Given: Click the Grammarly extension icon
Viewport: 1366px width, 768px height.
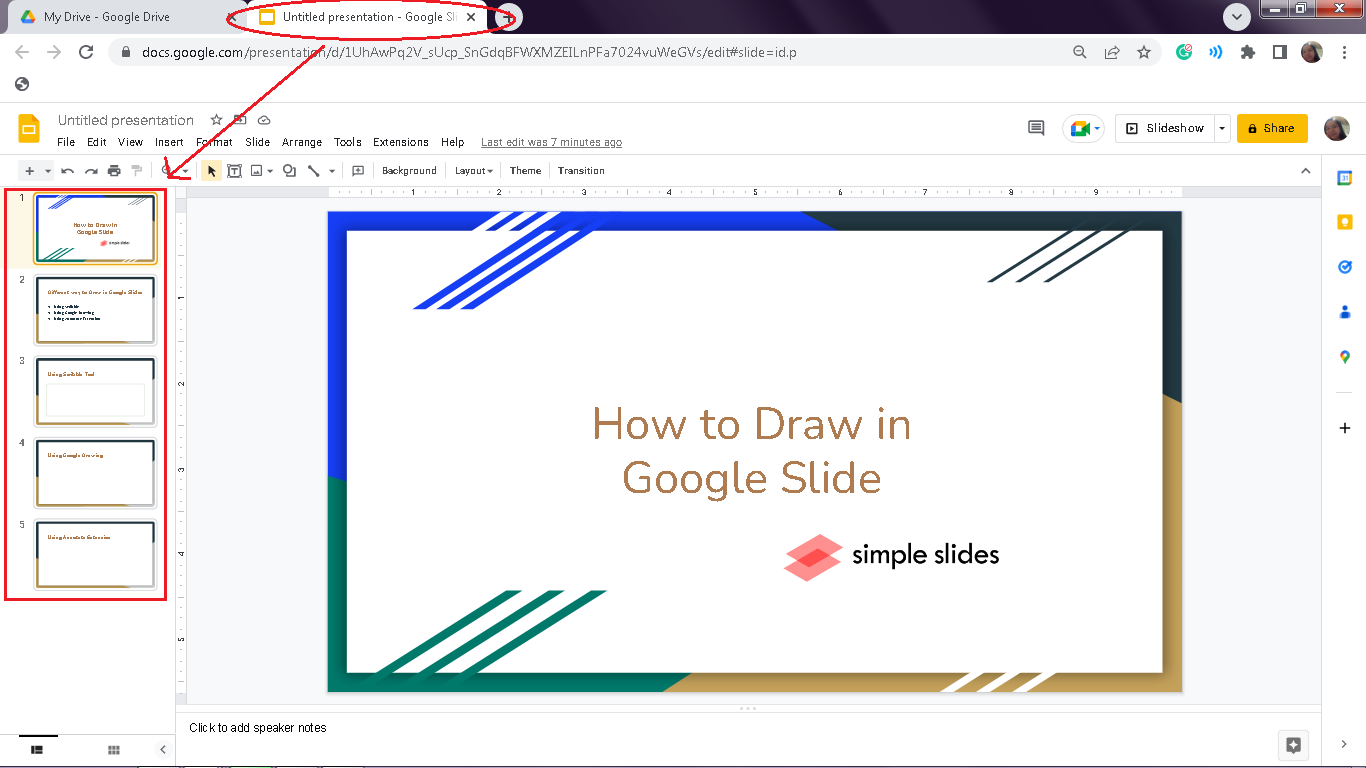Looking at the screenshot, I should [x=1184, y=52].
